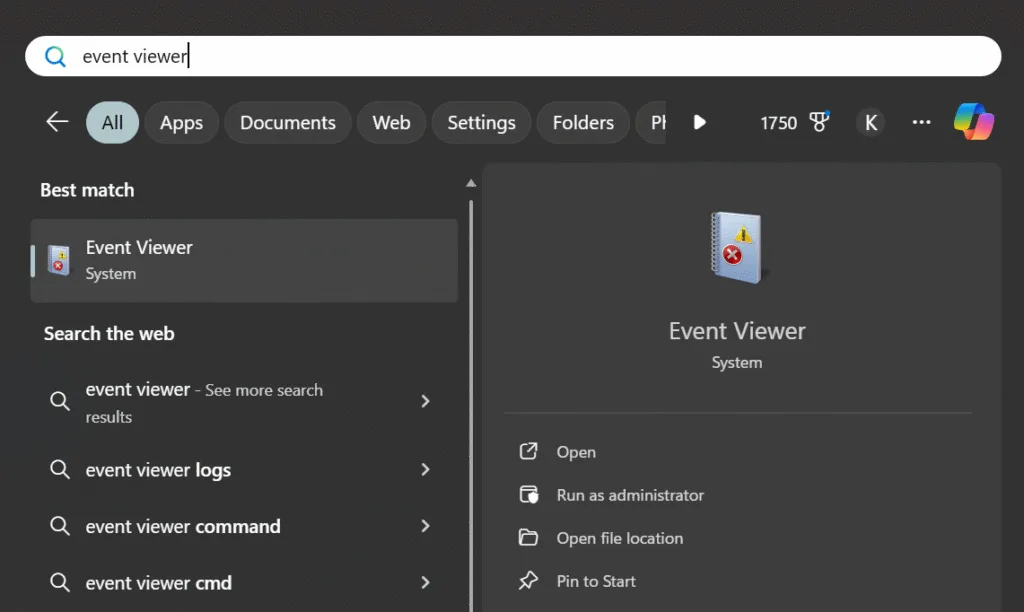Expand the event viewer command suggestion
Image resolution: width=1024 pixels, height=612 pixels.
(425, 526)
